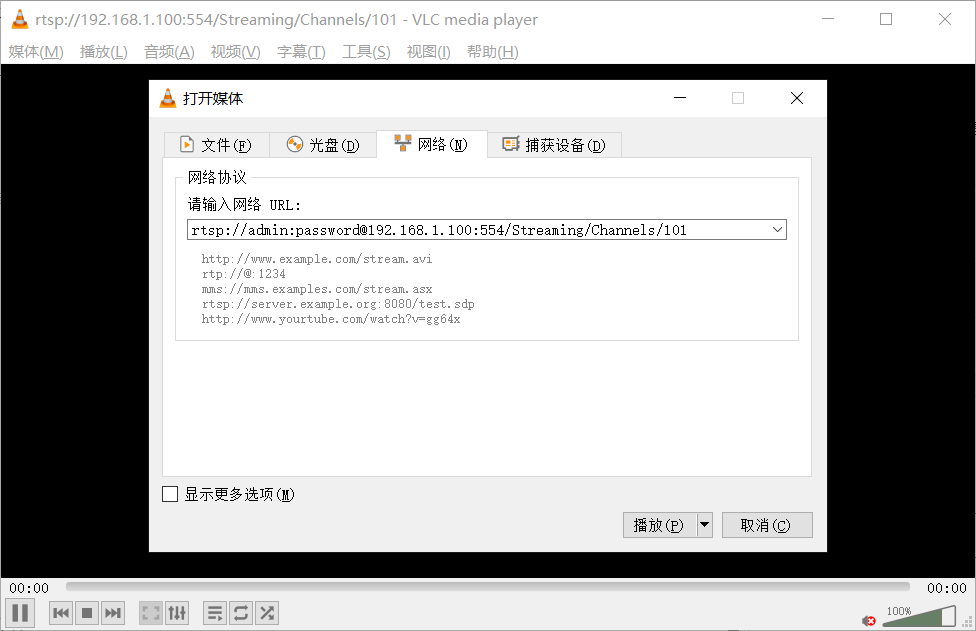Open the 播放(L) menu
This screenshot has height=631, width=976.
(x=104, y=52)
